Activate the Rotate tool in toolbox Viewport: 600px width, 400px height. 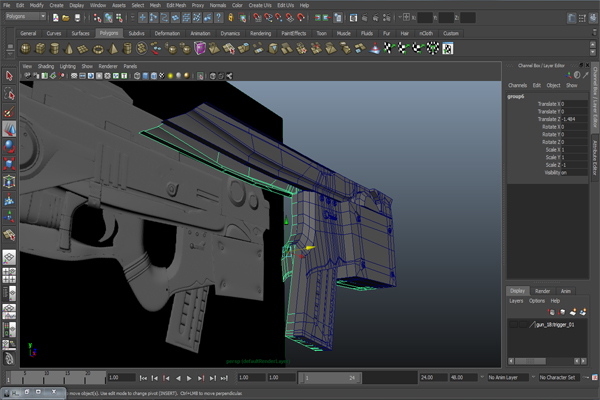pos(9,146)
